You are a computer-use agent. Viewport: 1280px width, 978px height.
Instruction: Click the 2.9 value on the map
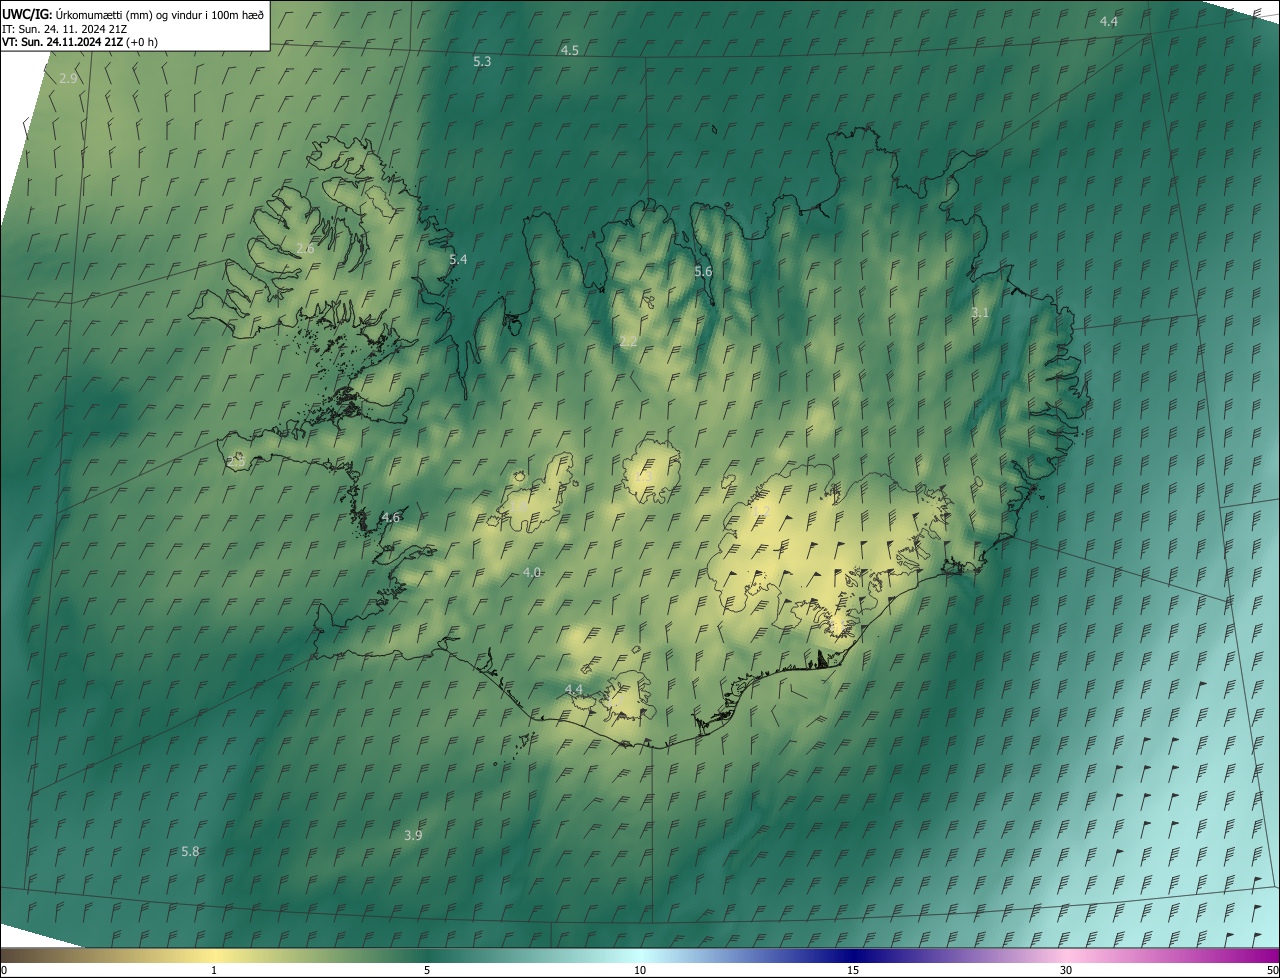[x=68, y=78]
